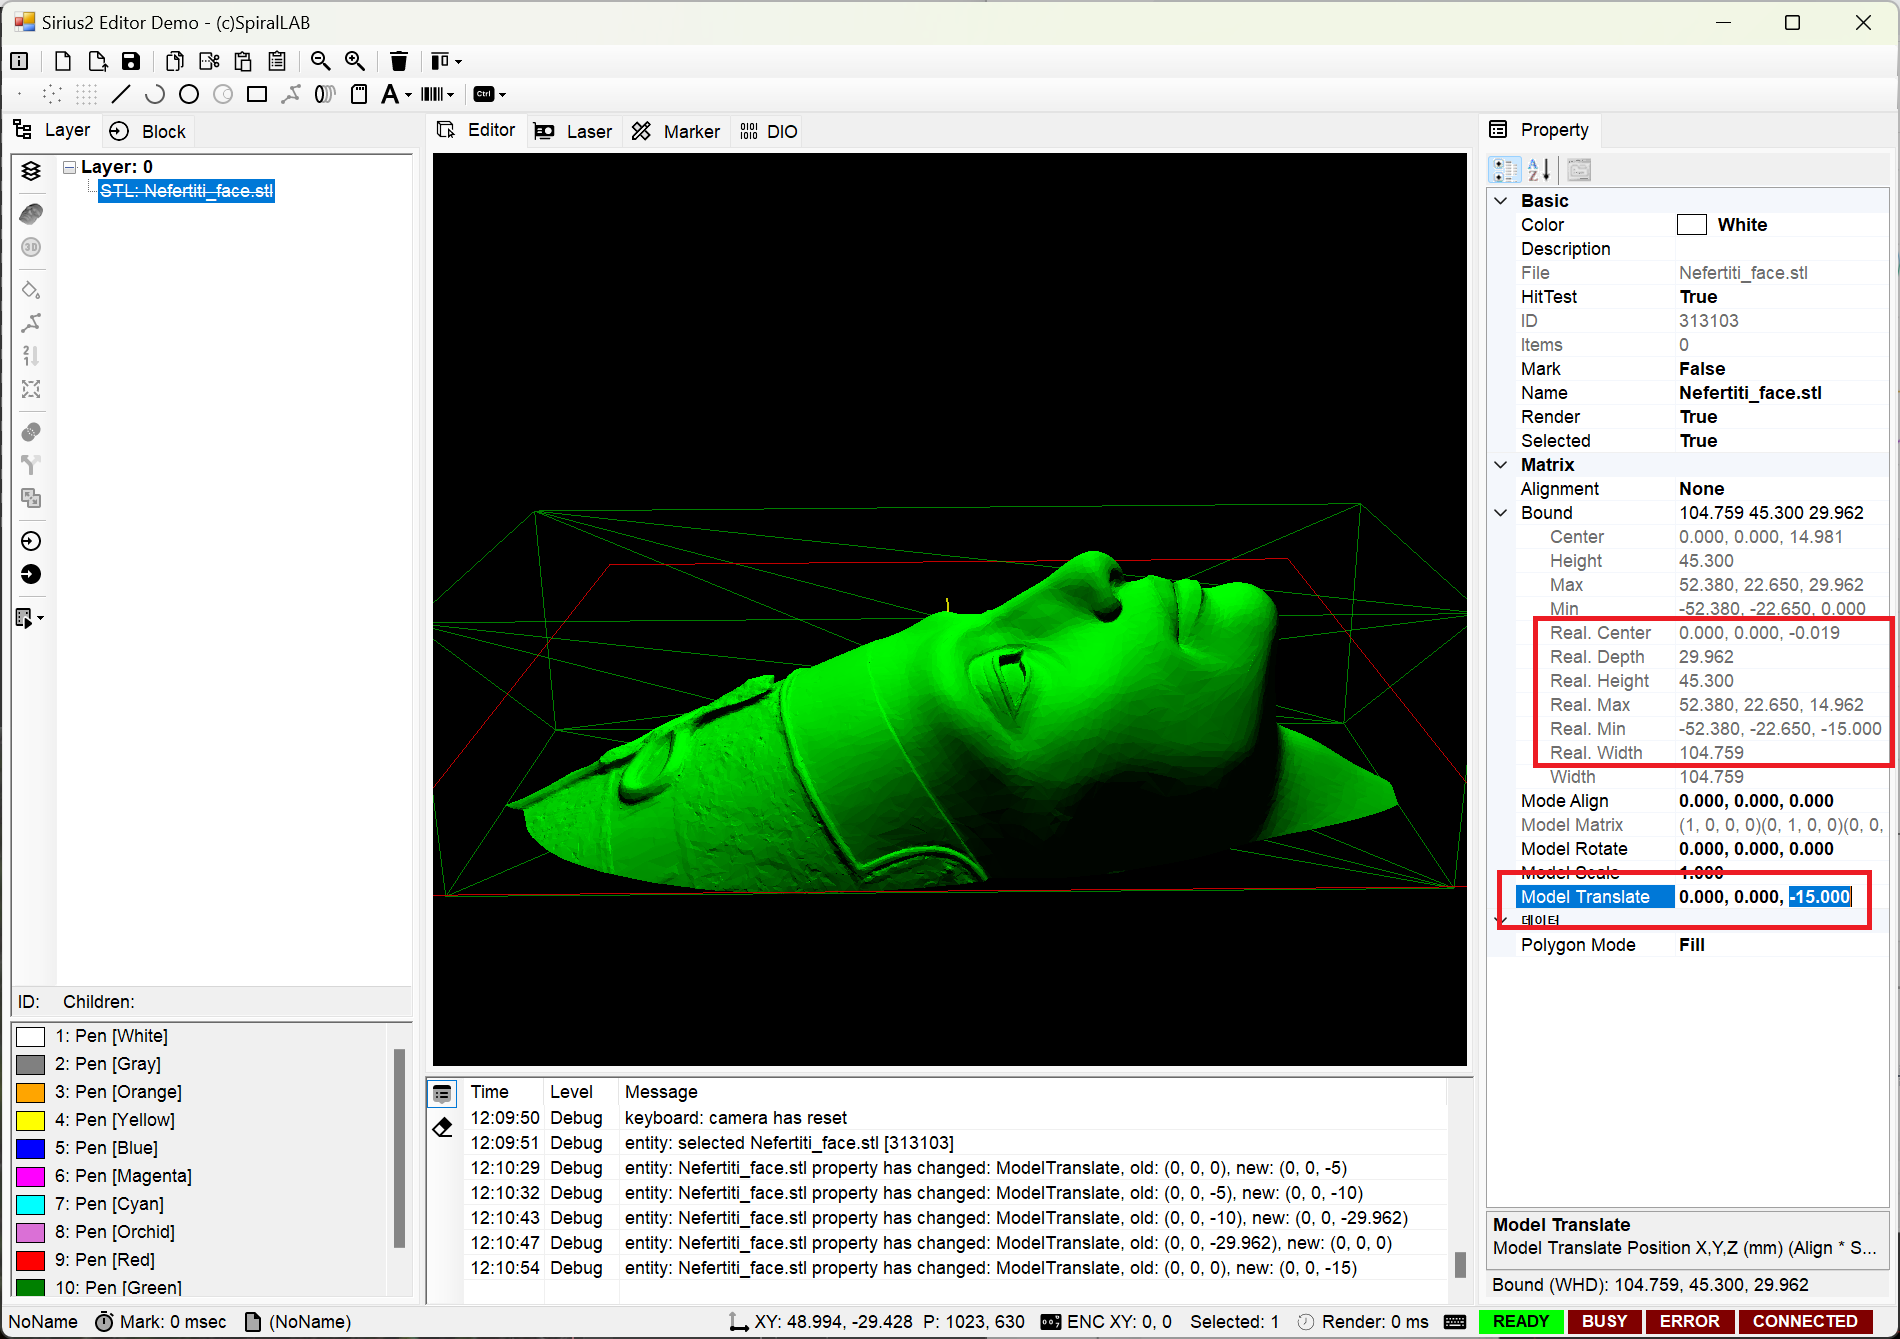Toggle categorized view in Property panel
The height and width of the screenshot is (1339, 1900).
point(1505,170)
